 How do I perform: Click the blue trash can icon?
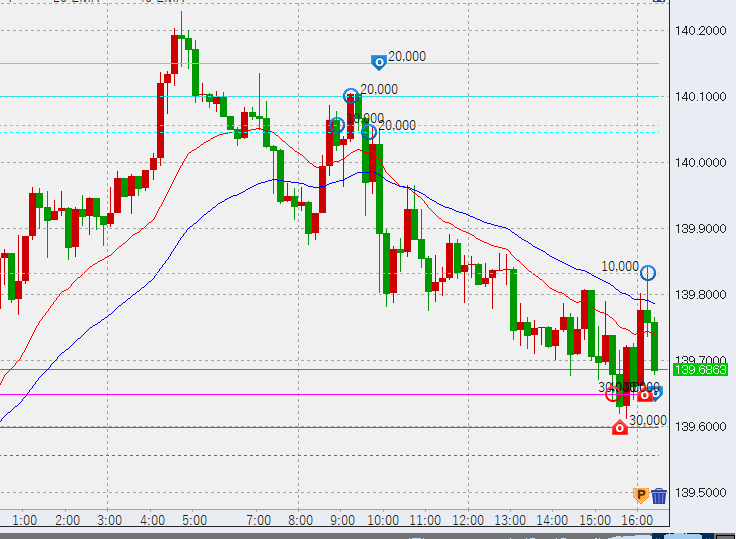tap(659, 495)
